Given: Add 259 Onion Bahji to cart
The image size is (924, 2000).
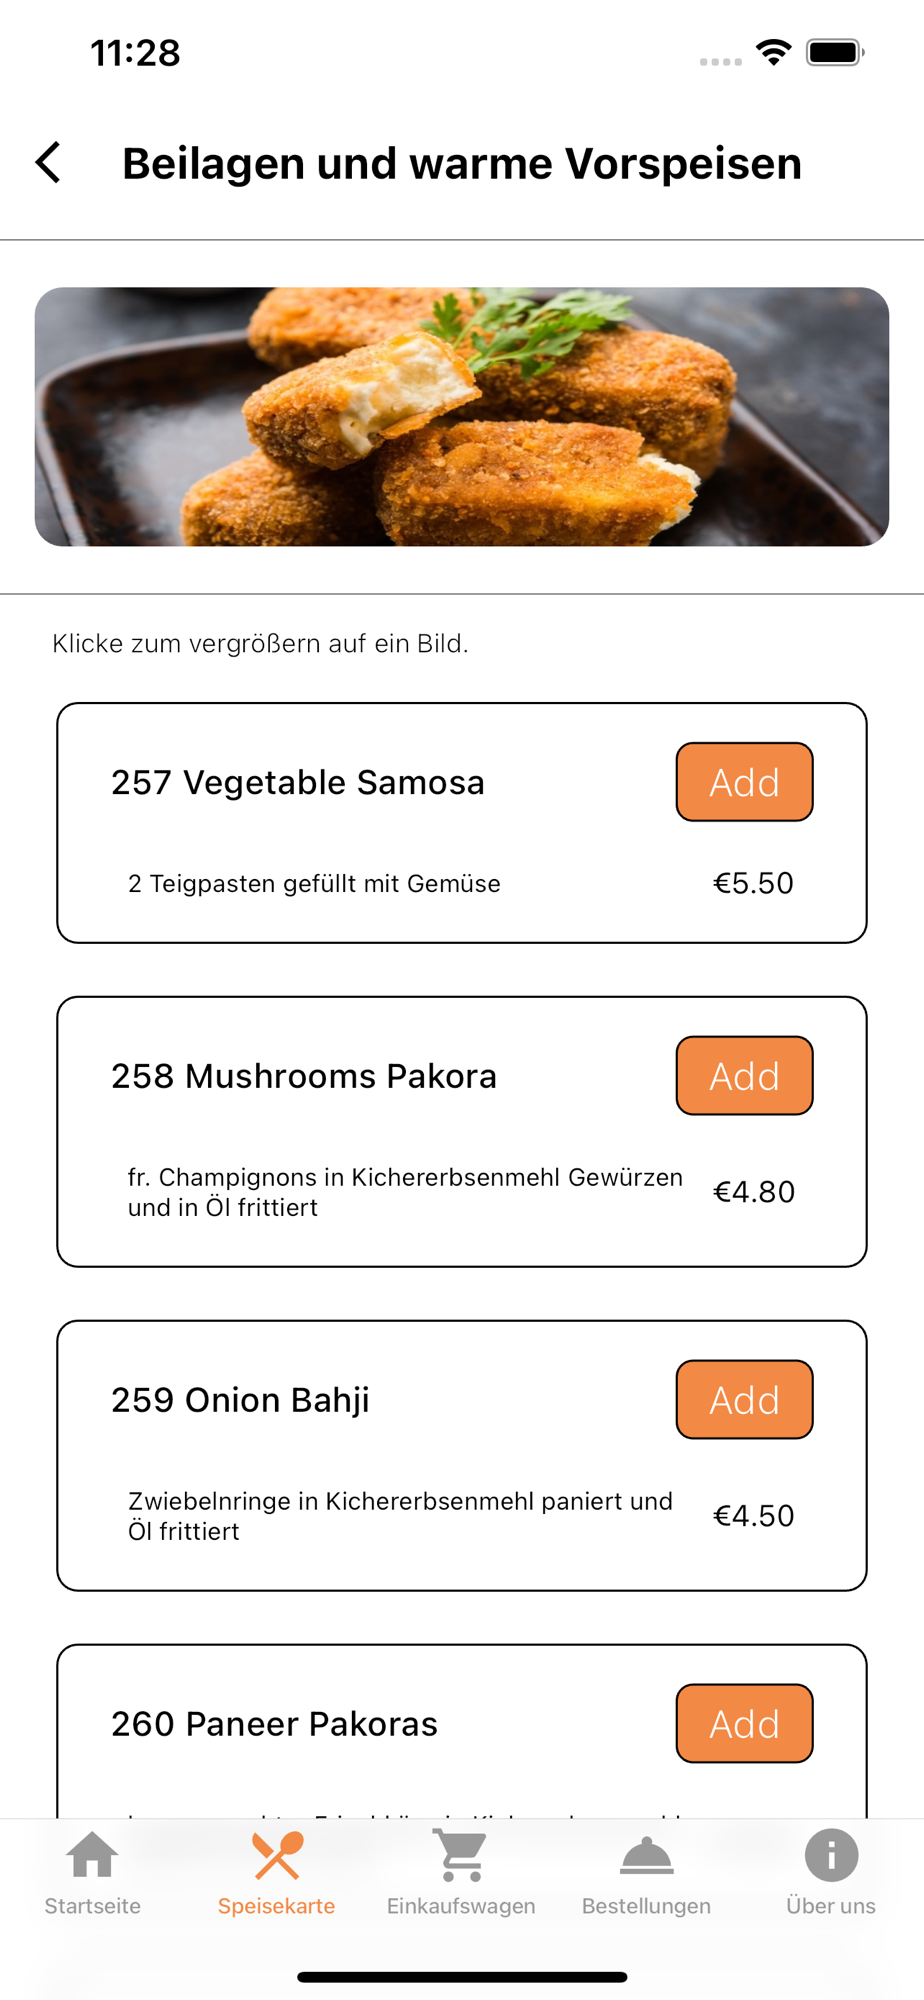Looking at the screenshot, I should (744, 1400).
